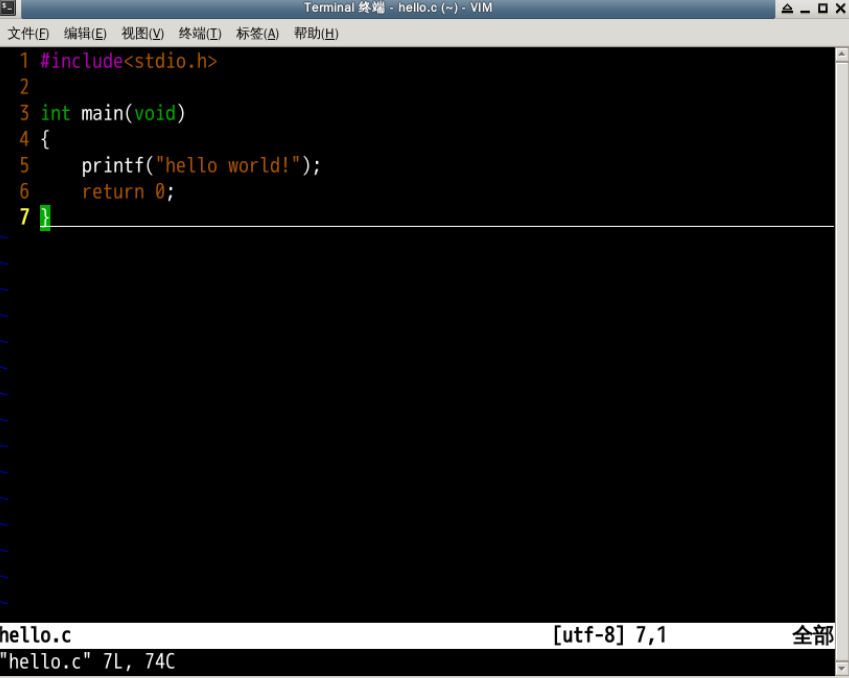
Task: Show the 标签(A) menu
Action: click(x=257, y=34)
